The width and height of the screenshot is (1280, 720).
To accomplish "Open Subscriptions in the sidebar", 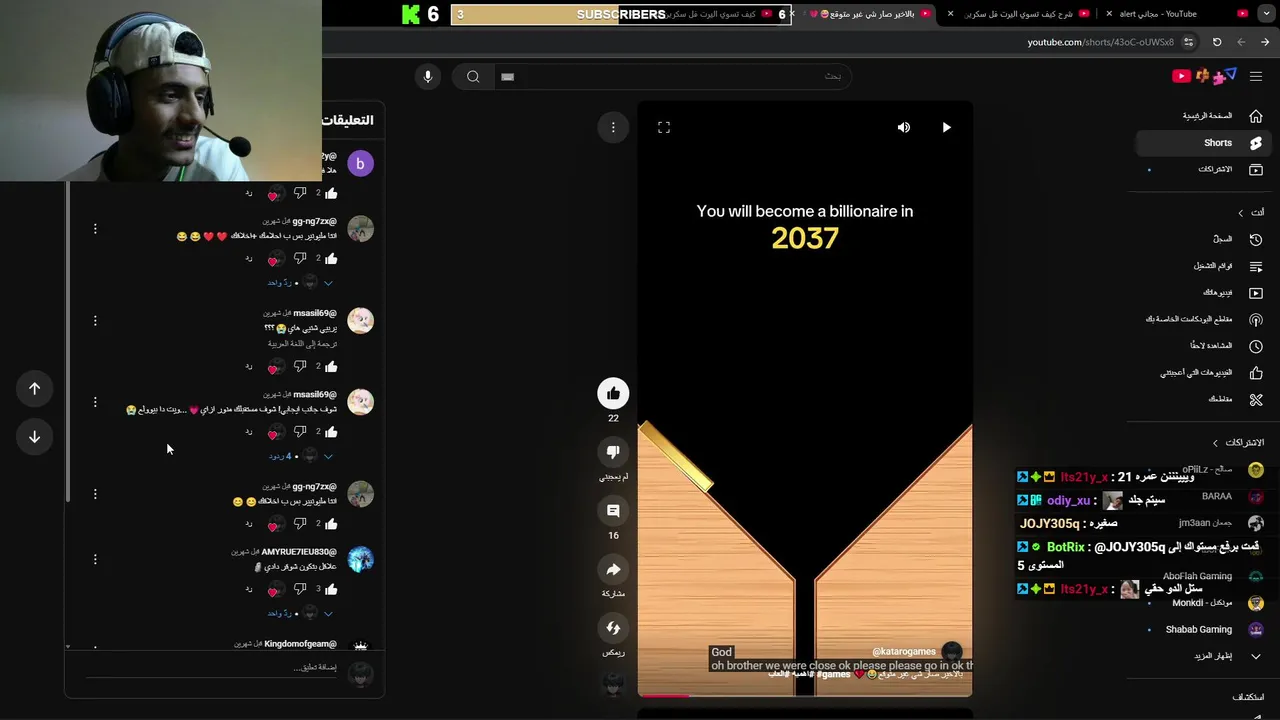I will point(1206,169).
